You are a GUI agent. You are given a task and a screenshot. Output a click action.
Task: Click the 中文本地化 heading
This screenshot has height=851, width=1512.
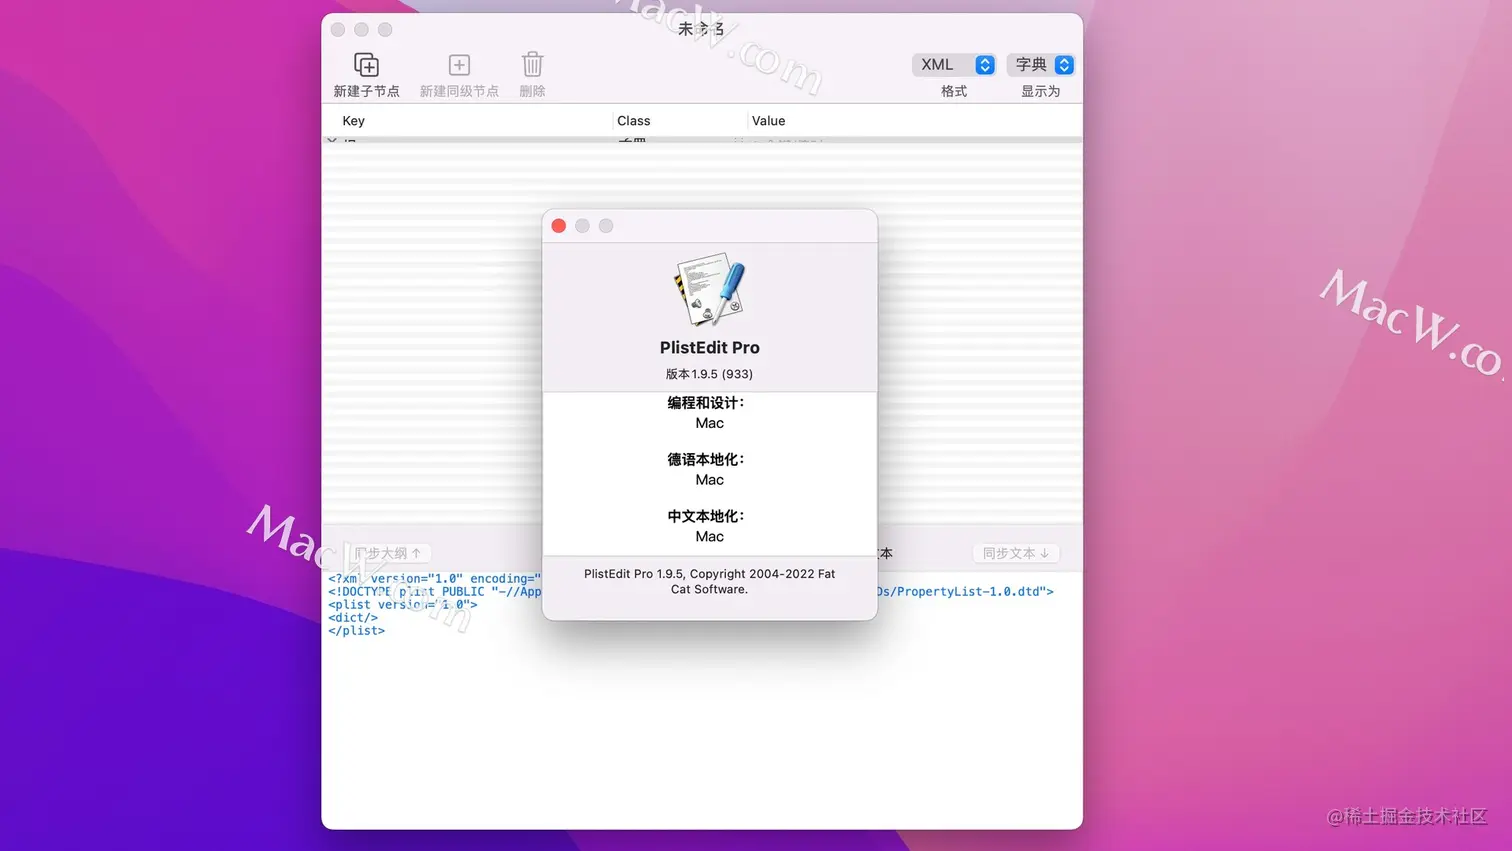point(706,517)
